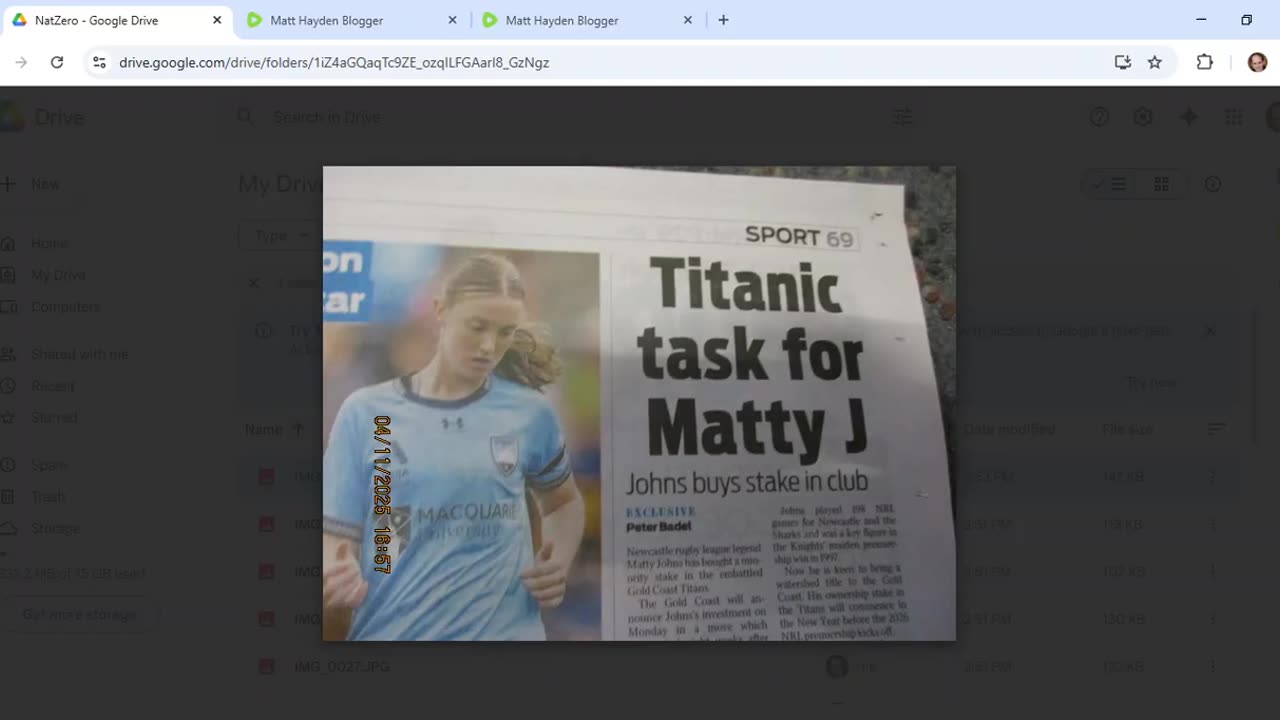Click the newspaper photo preview image
The width and height of the screenshot is (1280, 720).
(639, 403)
